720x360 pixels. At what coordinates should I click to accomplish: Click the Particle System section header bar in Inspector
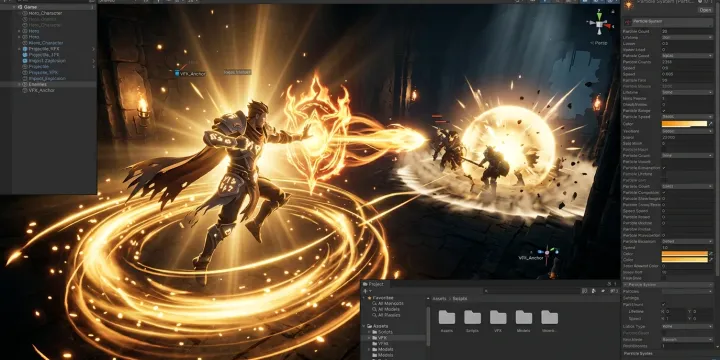669,285
